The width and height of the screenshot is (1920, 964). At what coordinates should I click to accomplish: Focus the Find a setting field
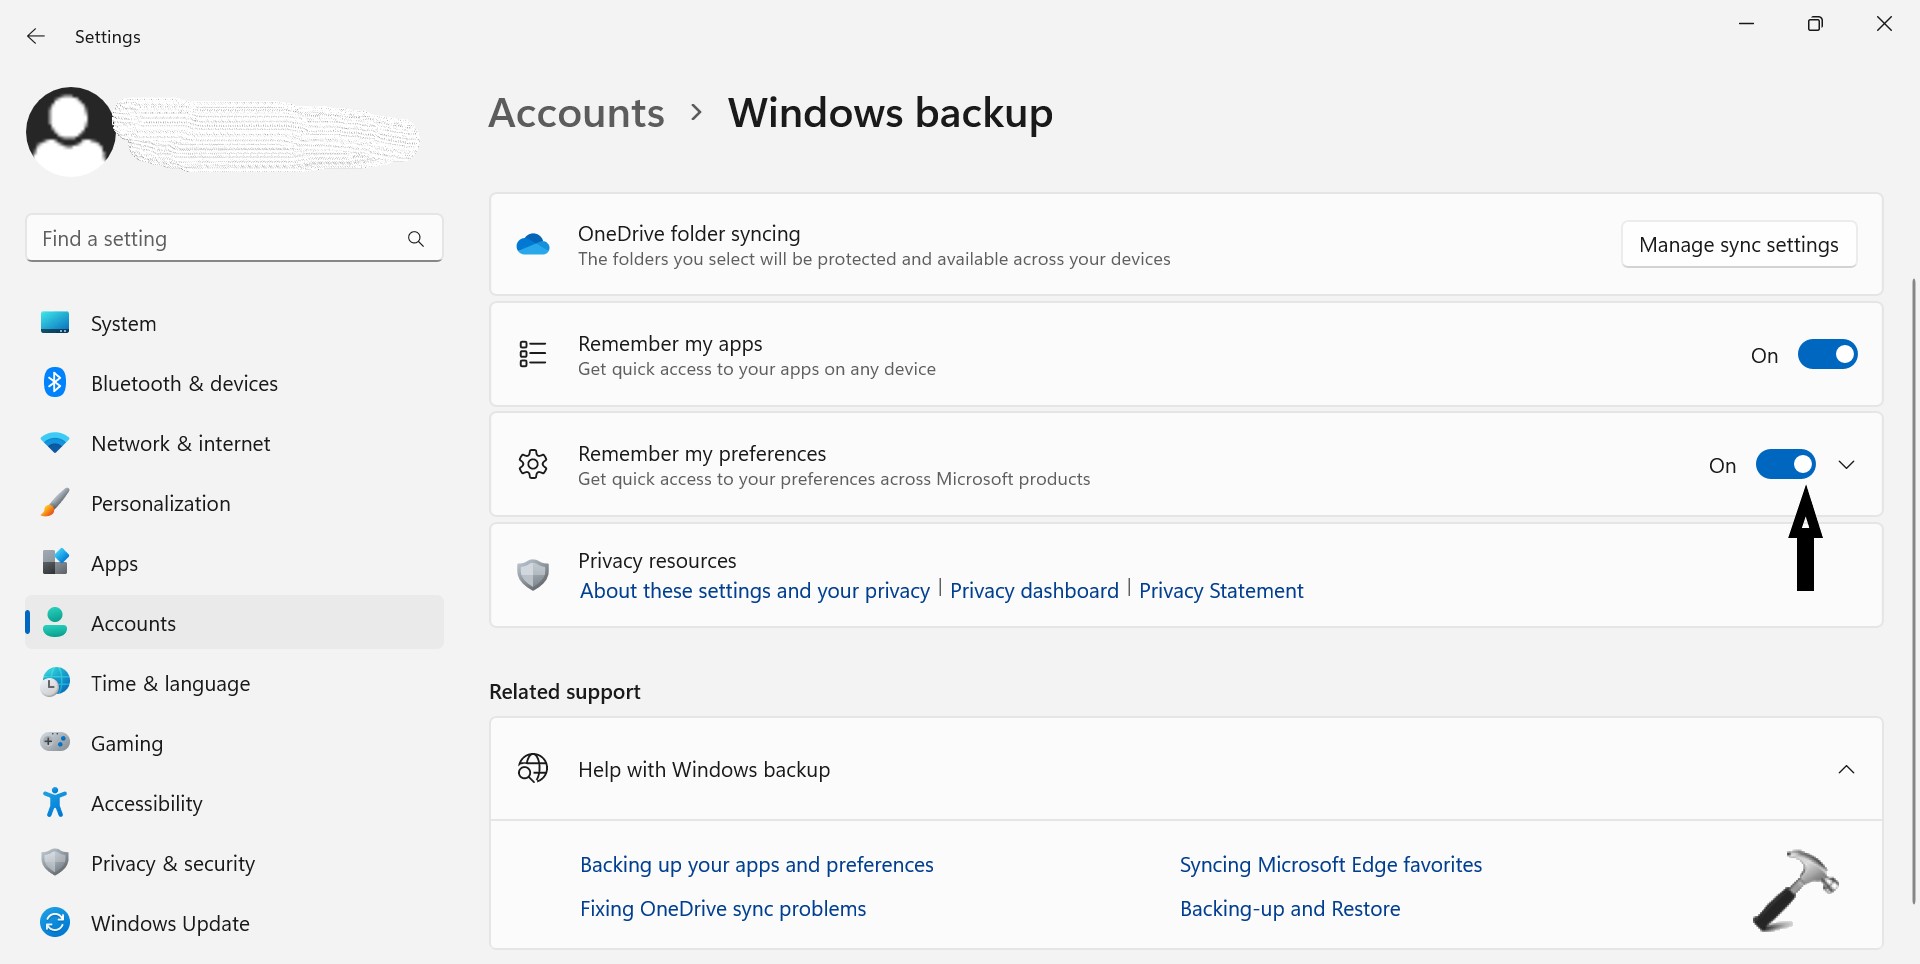pos(215,239)
